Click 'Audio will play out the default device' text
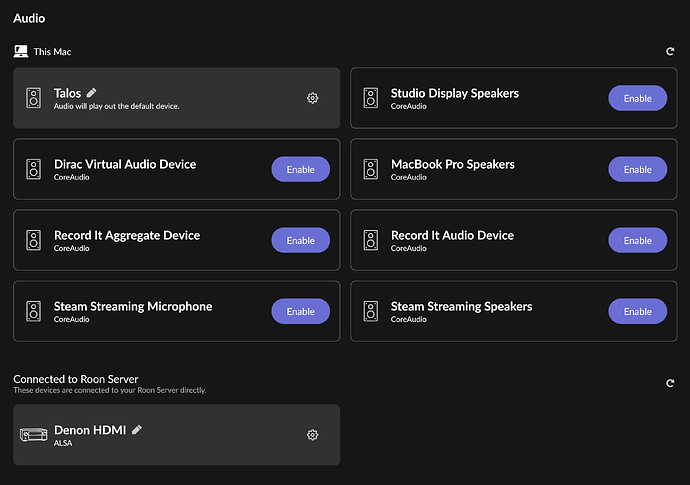The width and height of the screenshot is (690, 485). point(117,106)
